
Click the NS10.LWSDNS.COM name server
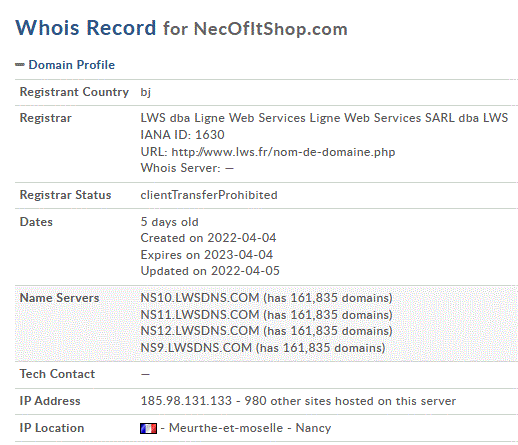[200, 298]
